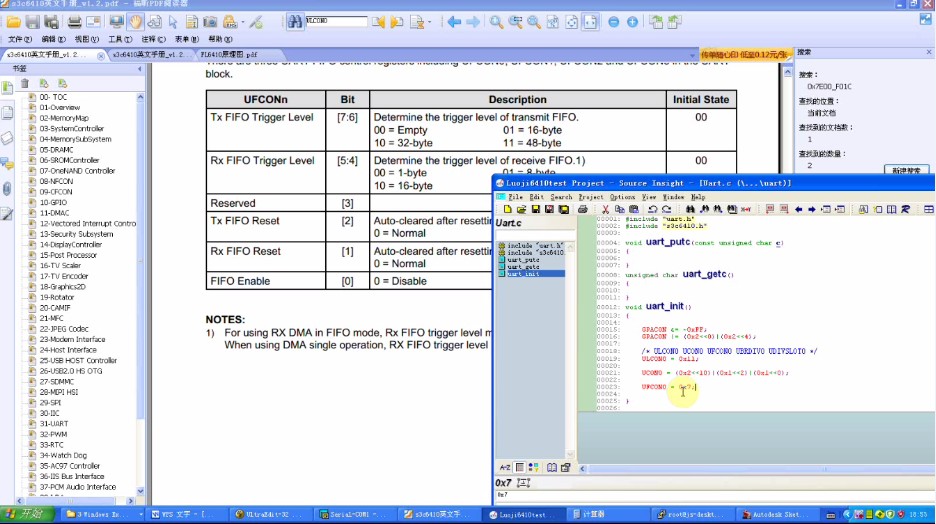The height and width of the screenshot is (524, 936).
Task: Click the binoculars Find icon in PDF reader
Action: point(295,22)
